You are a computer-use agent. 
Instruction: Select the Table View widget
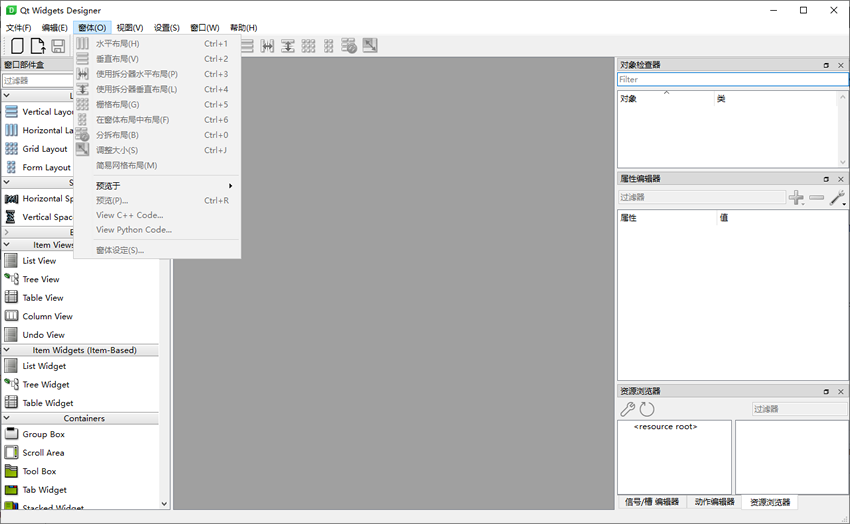coord(34,297)
